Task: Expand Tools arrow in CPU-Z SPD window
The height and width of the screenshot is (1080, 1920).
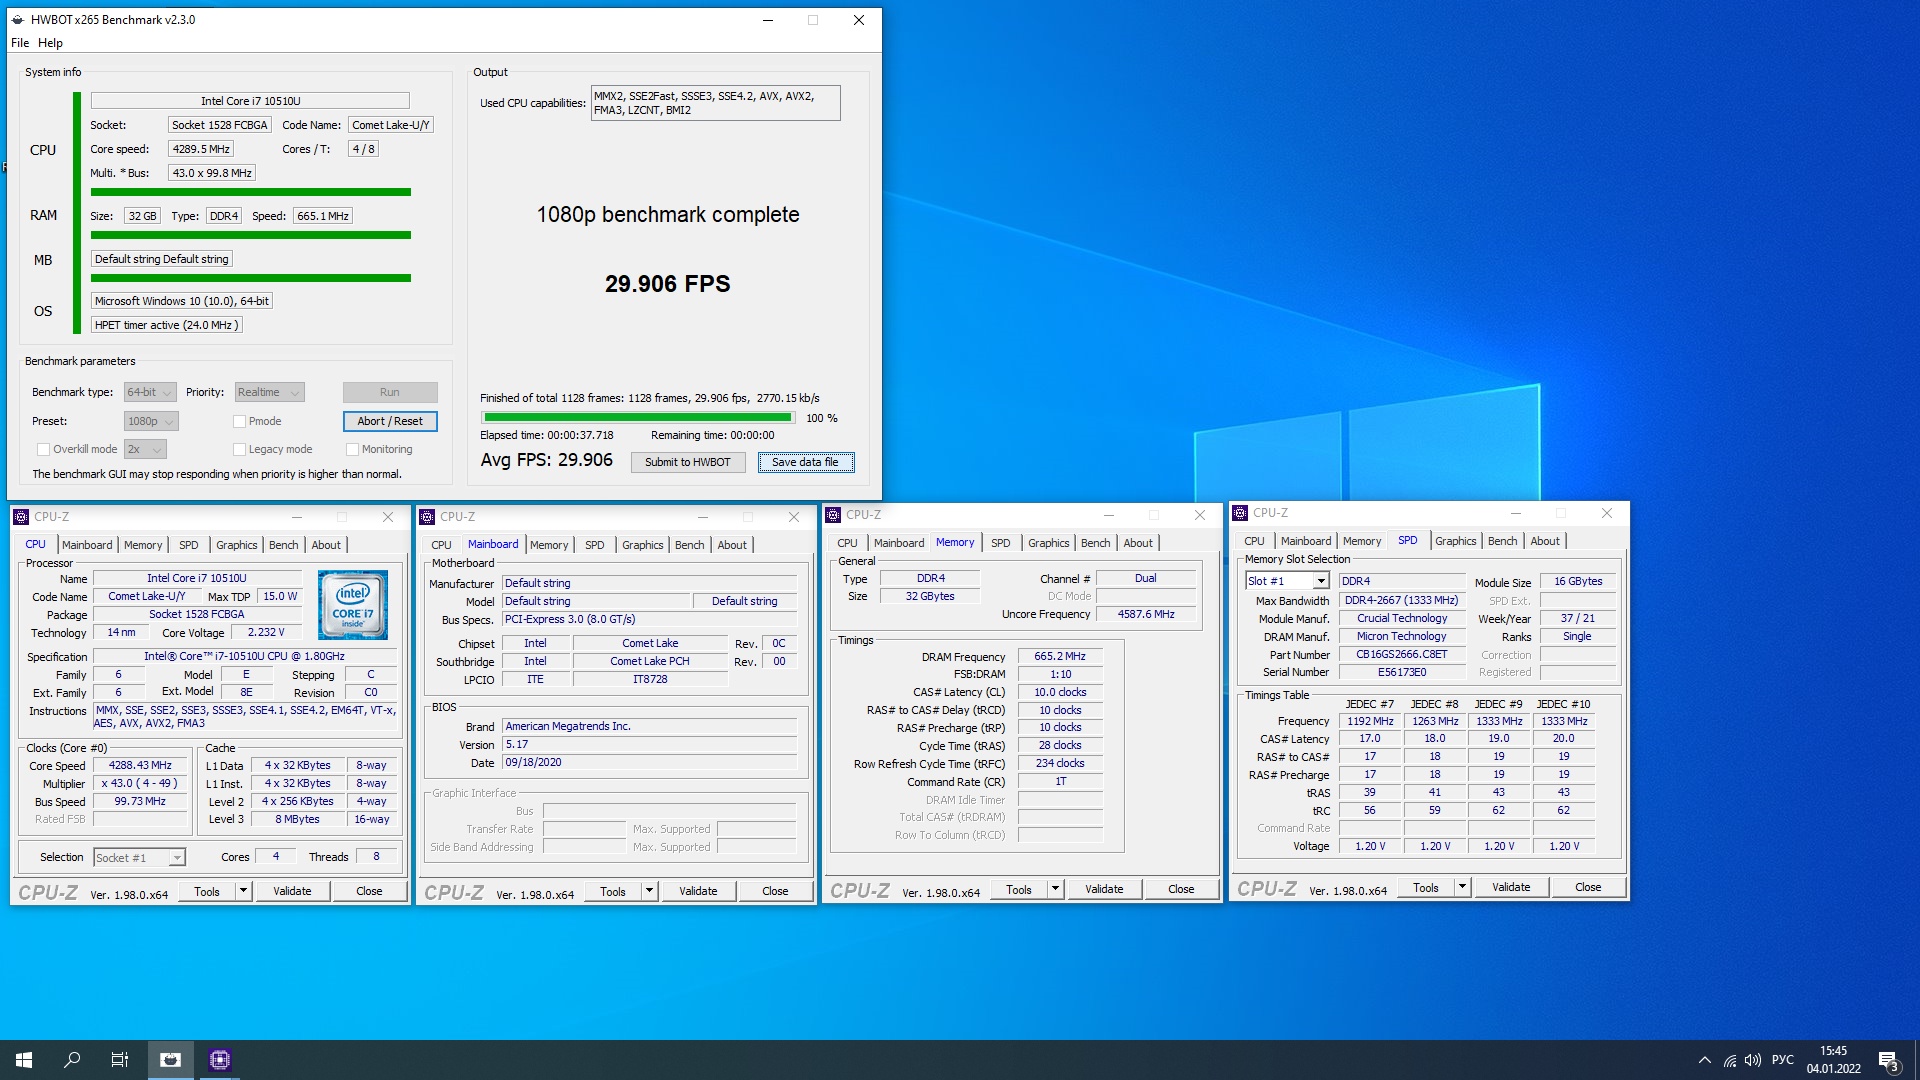Action: pyautogui.click(x=1462, y=888)
